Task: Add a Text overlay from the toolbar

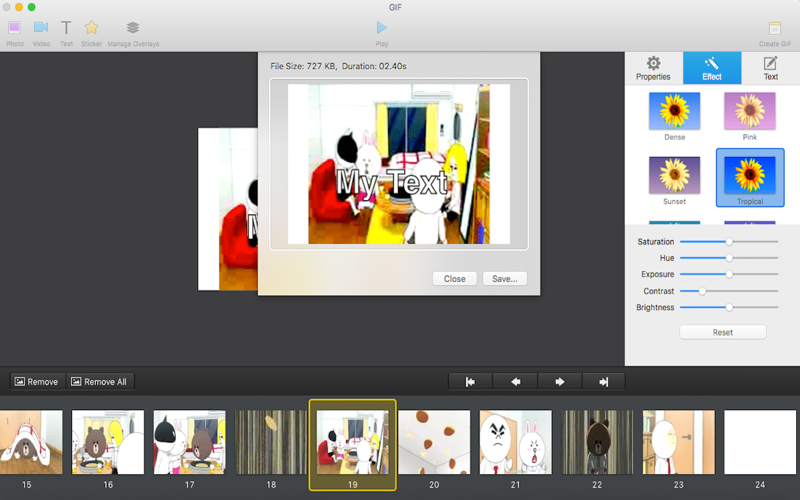Action: (x=66, y=34)
